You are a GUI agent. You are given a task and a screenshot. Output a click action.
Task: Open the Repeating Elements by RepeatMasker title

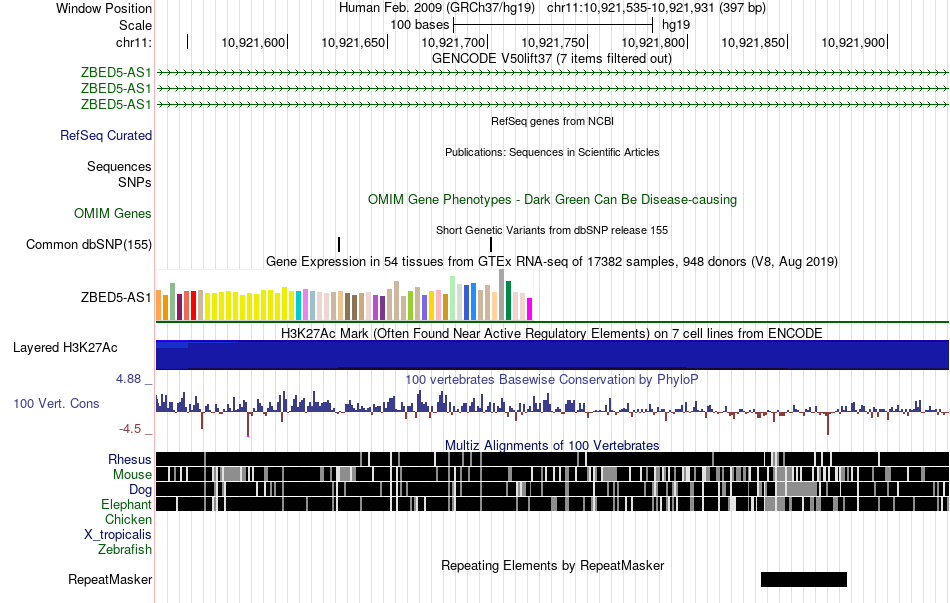(x=552, y=565)
